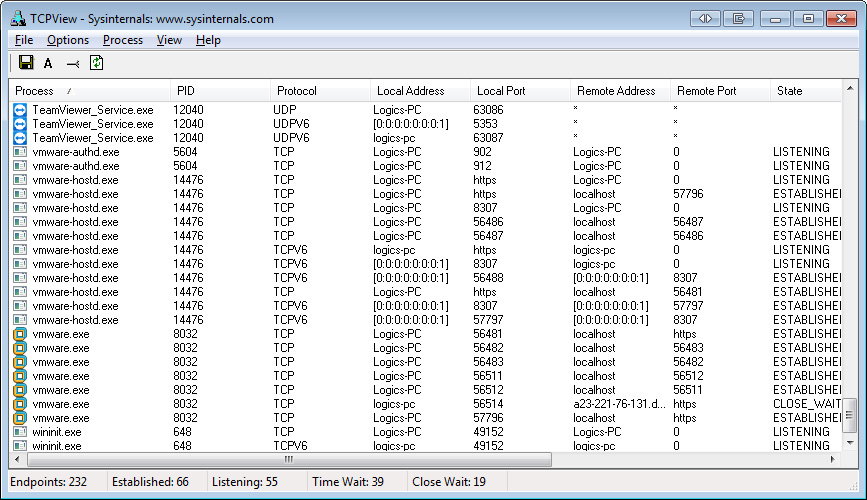Click the horizontal scrollbar left arrow

pos(17,459)
